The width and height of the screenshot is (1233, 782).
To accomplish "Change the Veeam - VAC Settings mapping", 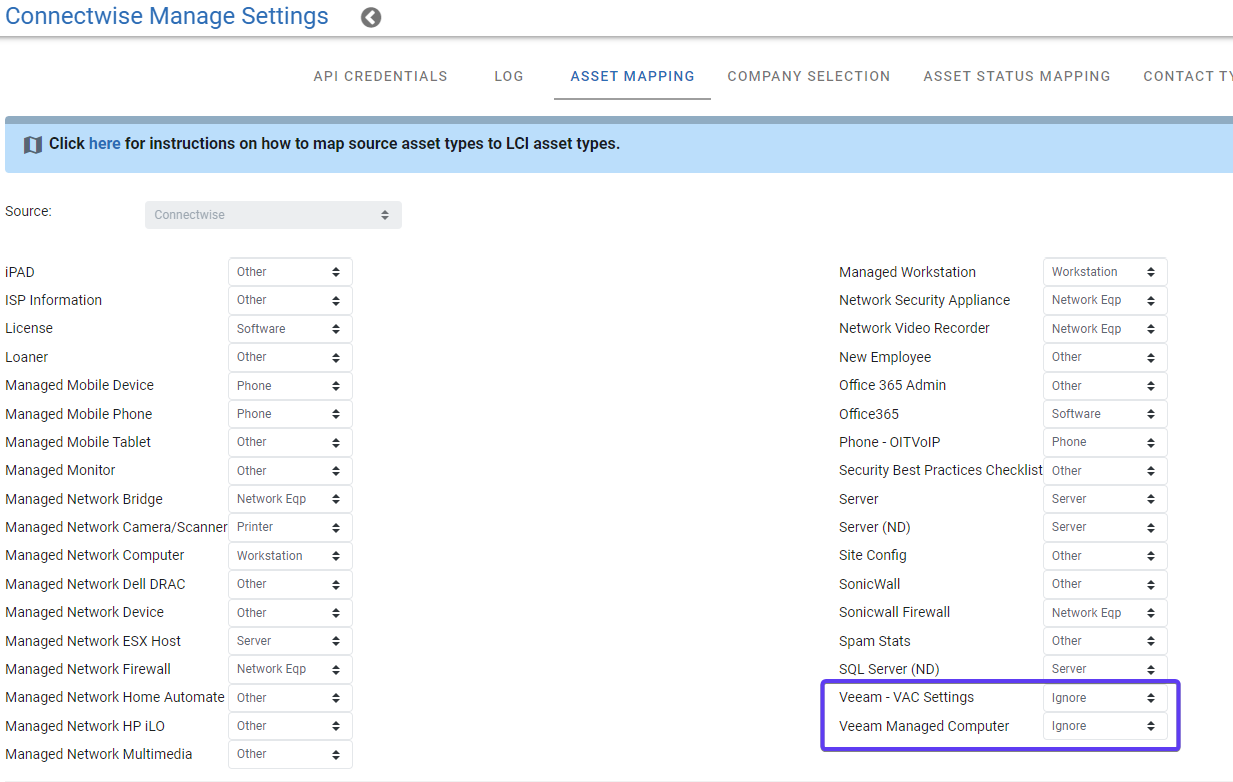I will 1105,698.
